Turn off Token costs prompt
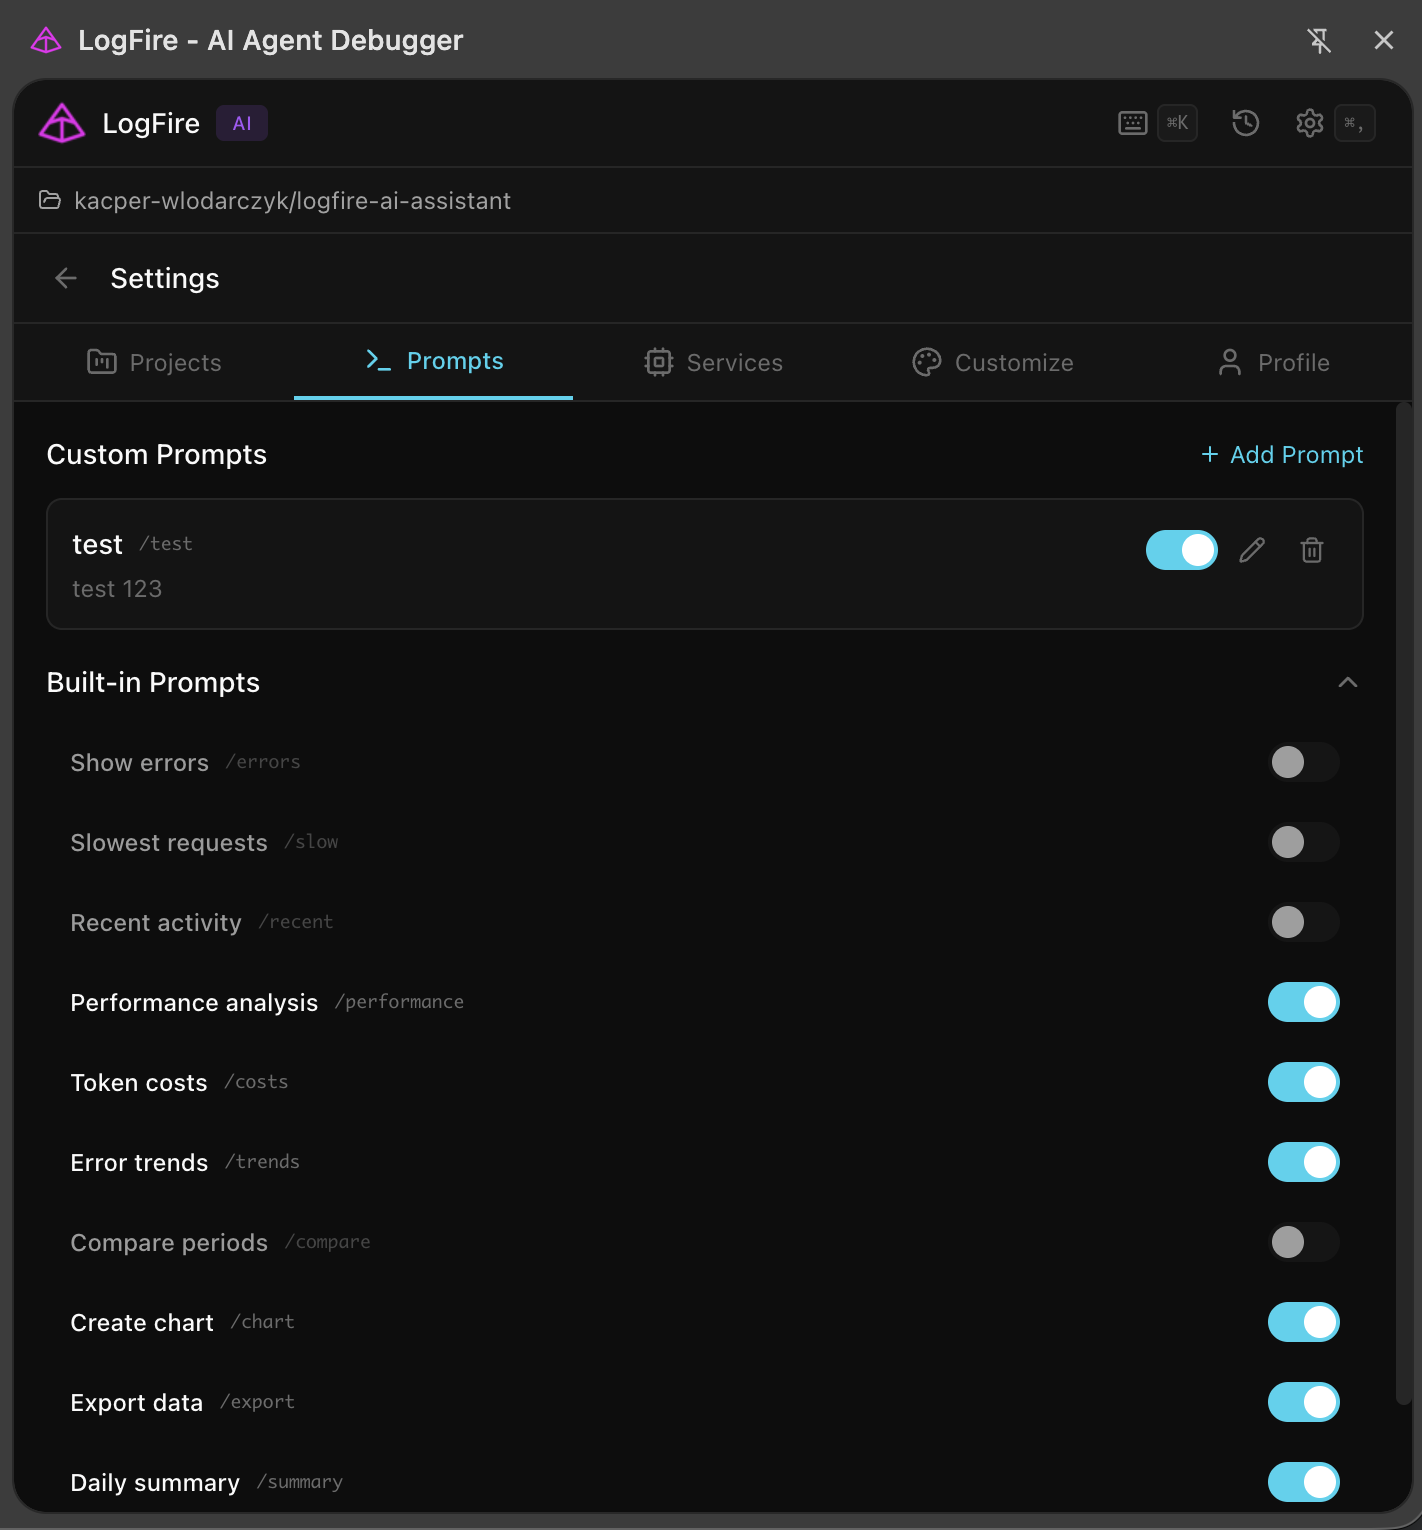The width and height of the screenshot is (1422, 1530). tap(1303, 1082)
